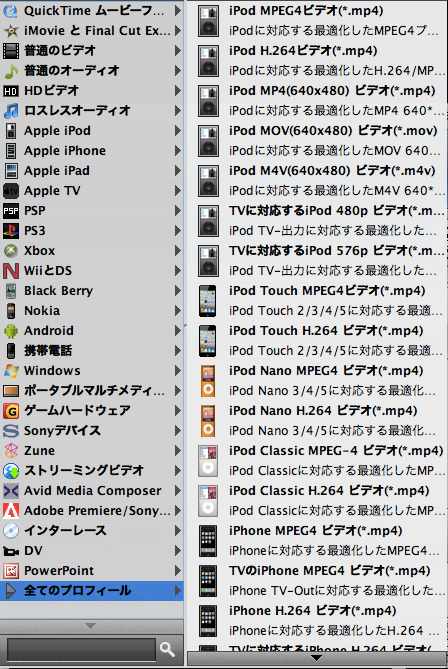Click the globe icon for ストリーミングビデオ
This screenshot has height=669, width=448.
coord(10,471)
